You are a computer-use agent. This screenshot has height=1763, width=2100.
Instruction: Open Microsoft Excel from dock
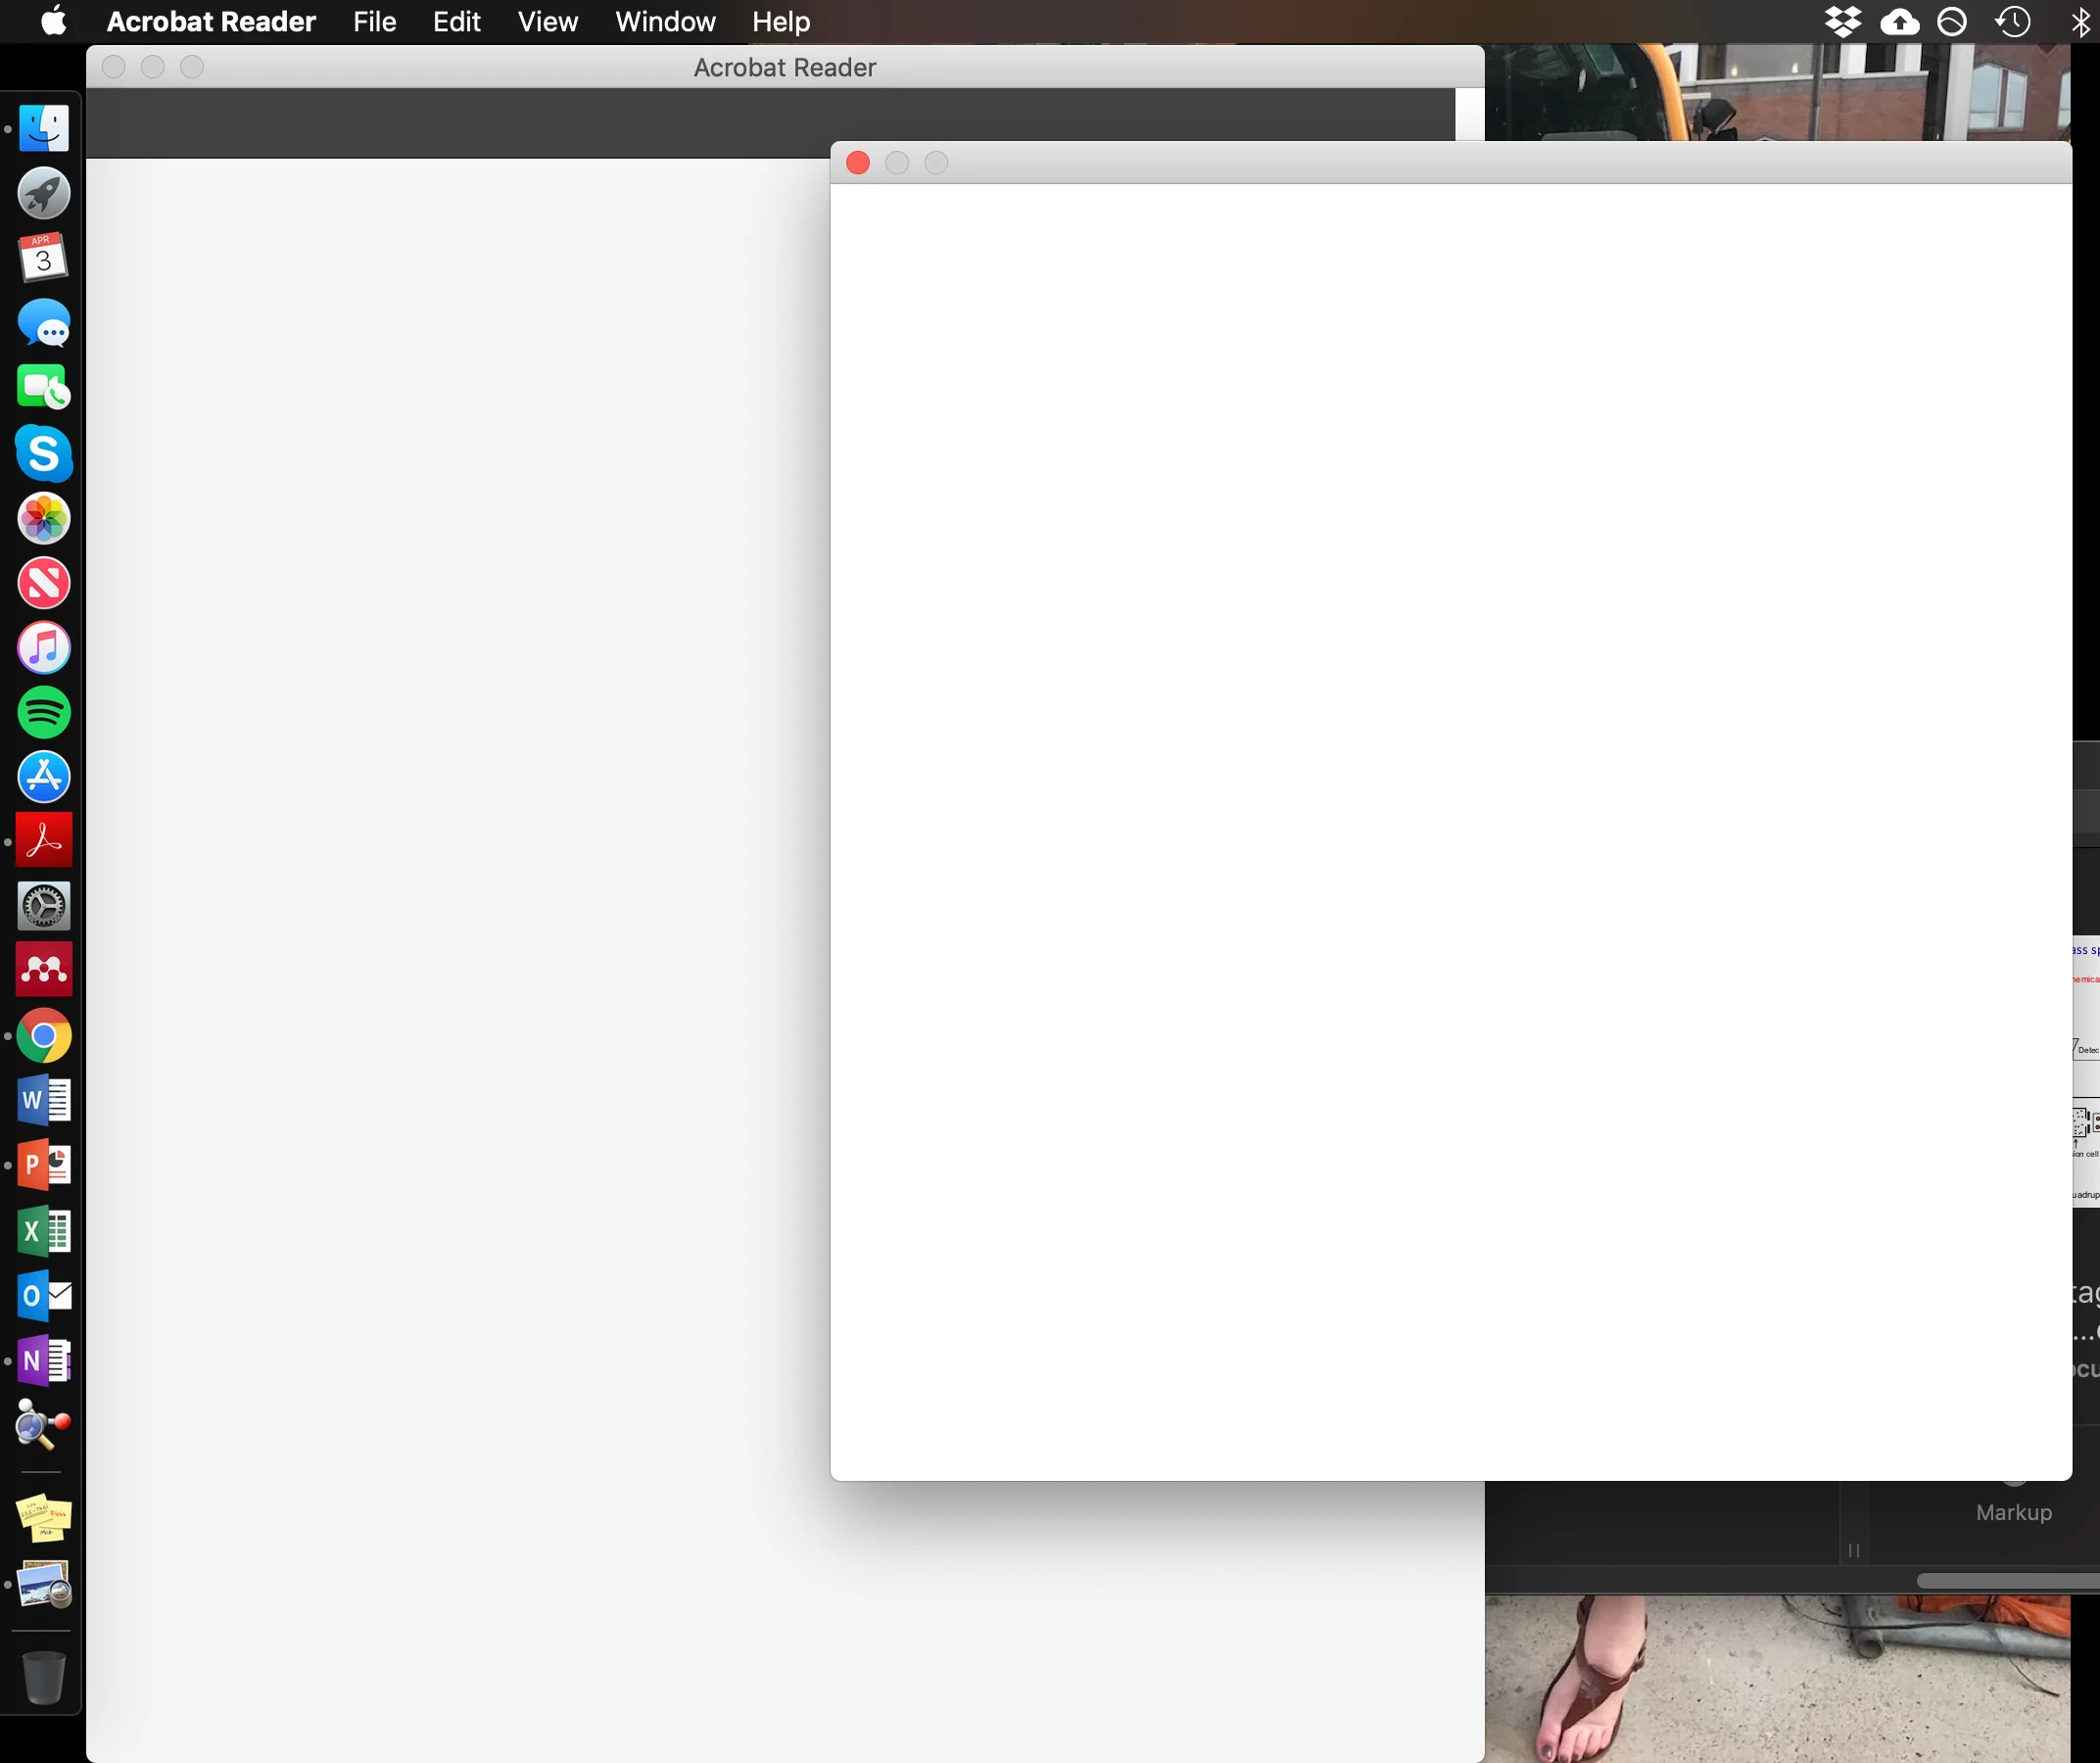(x=44, y=1230)
